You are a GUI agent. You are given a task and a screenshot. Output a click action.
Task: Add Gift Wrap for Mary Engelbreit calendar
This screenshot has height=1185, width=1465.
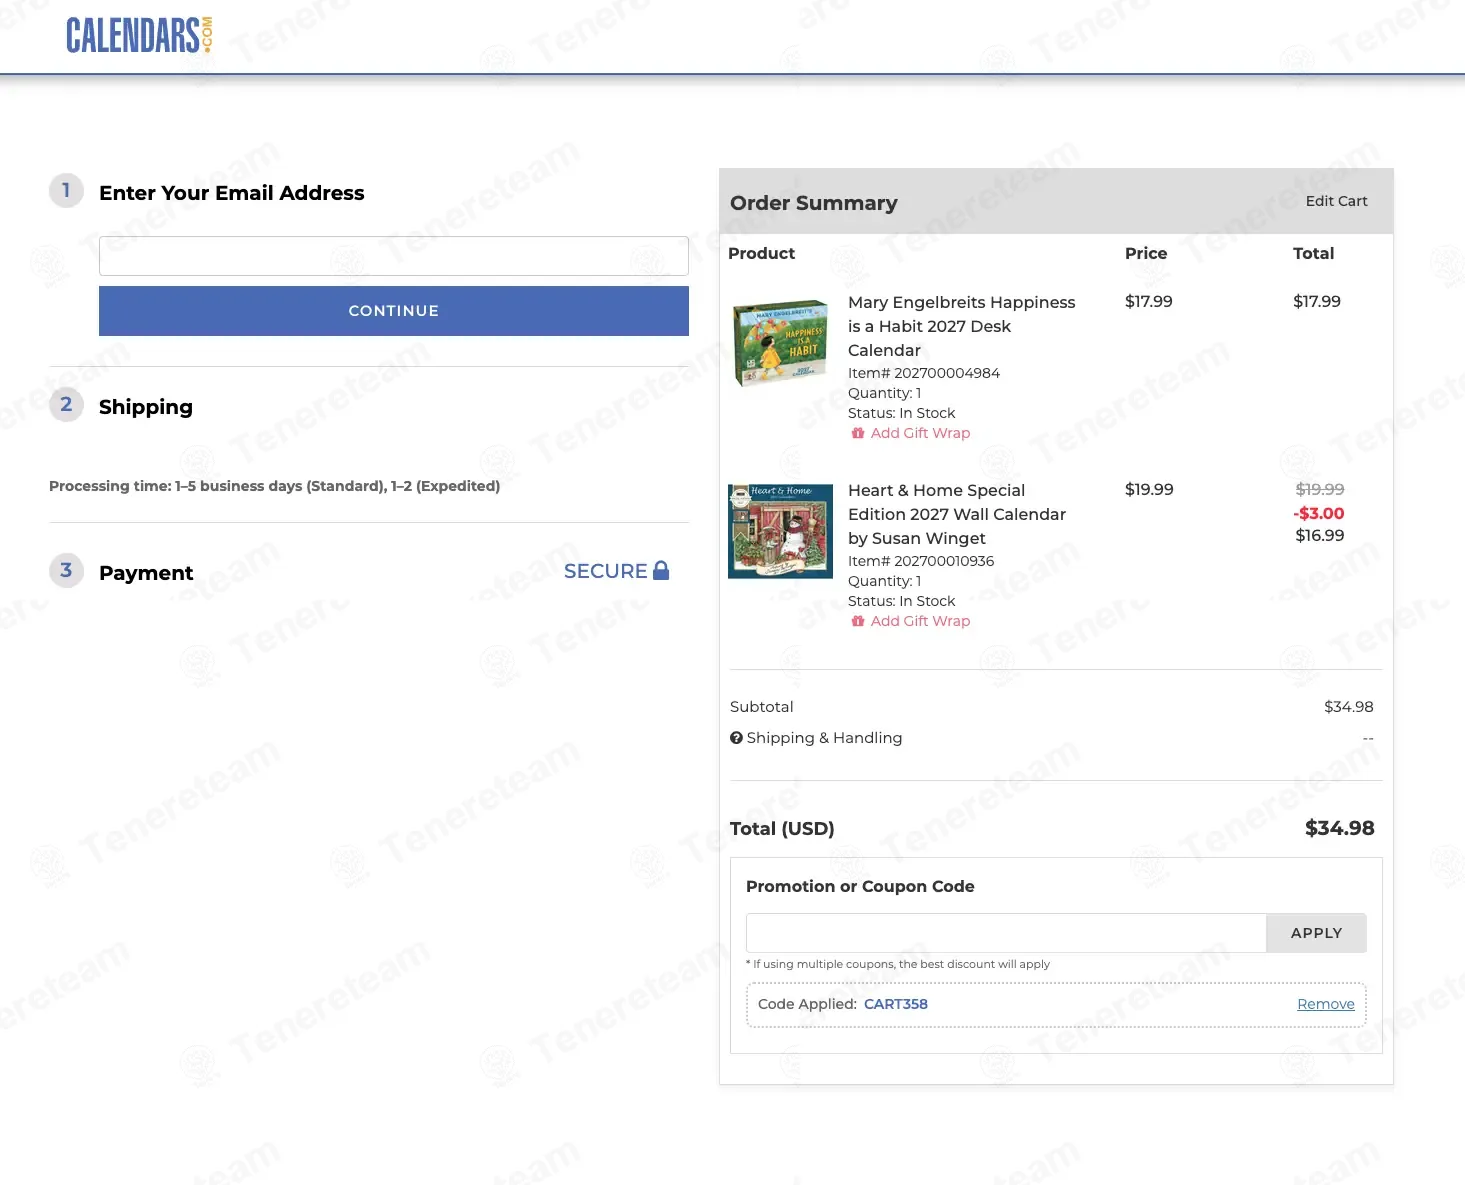[x=911, y=433]
